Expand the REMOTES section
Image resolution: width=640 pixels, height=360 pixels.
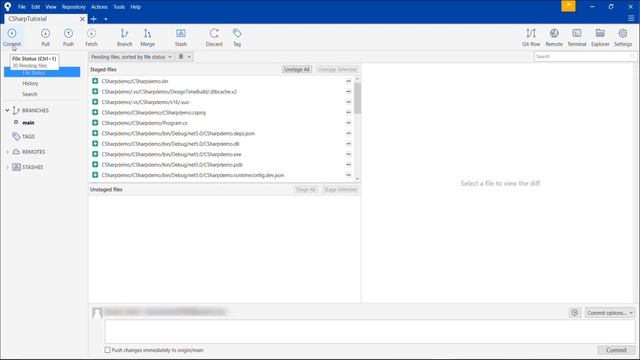click(7, 152)
